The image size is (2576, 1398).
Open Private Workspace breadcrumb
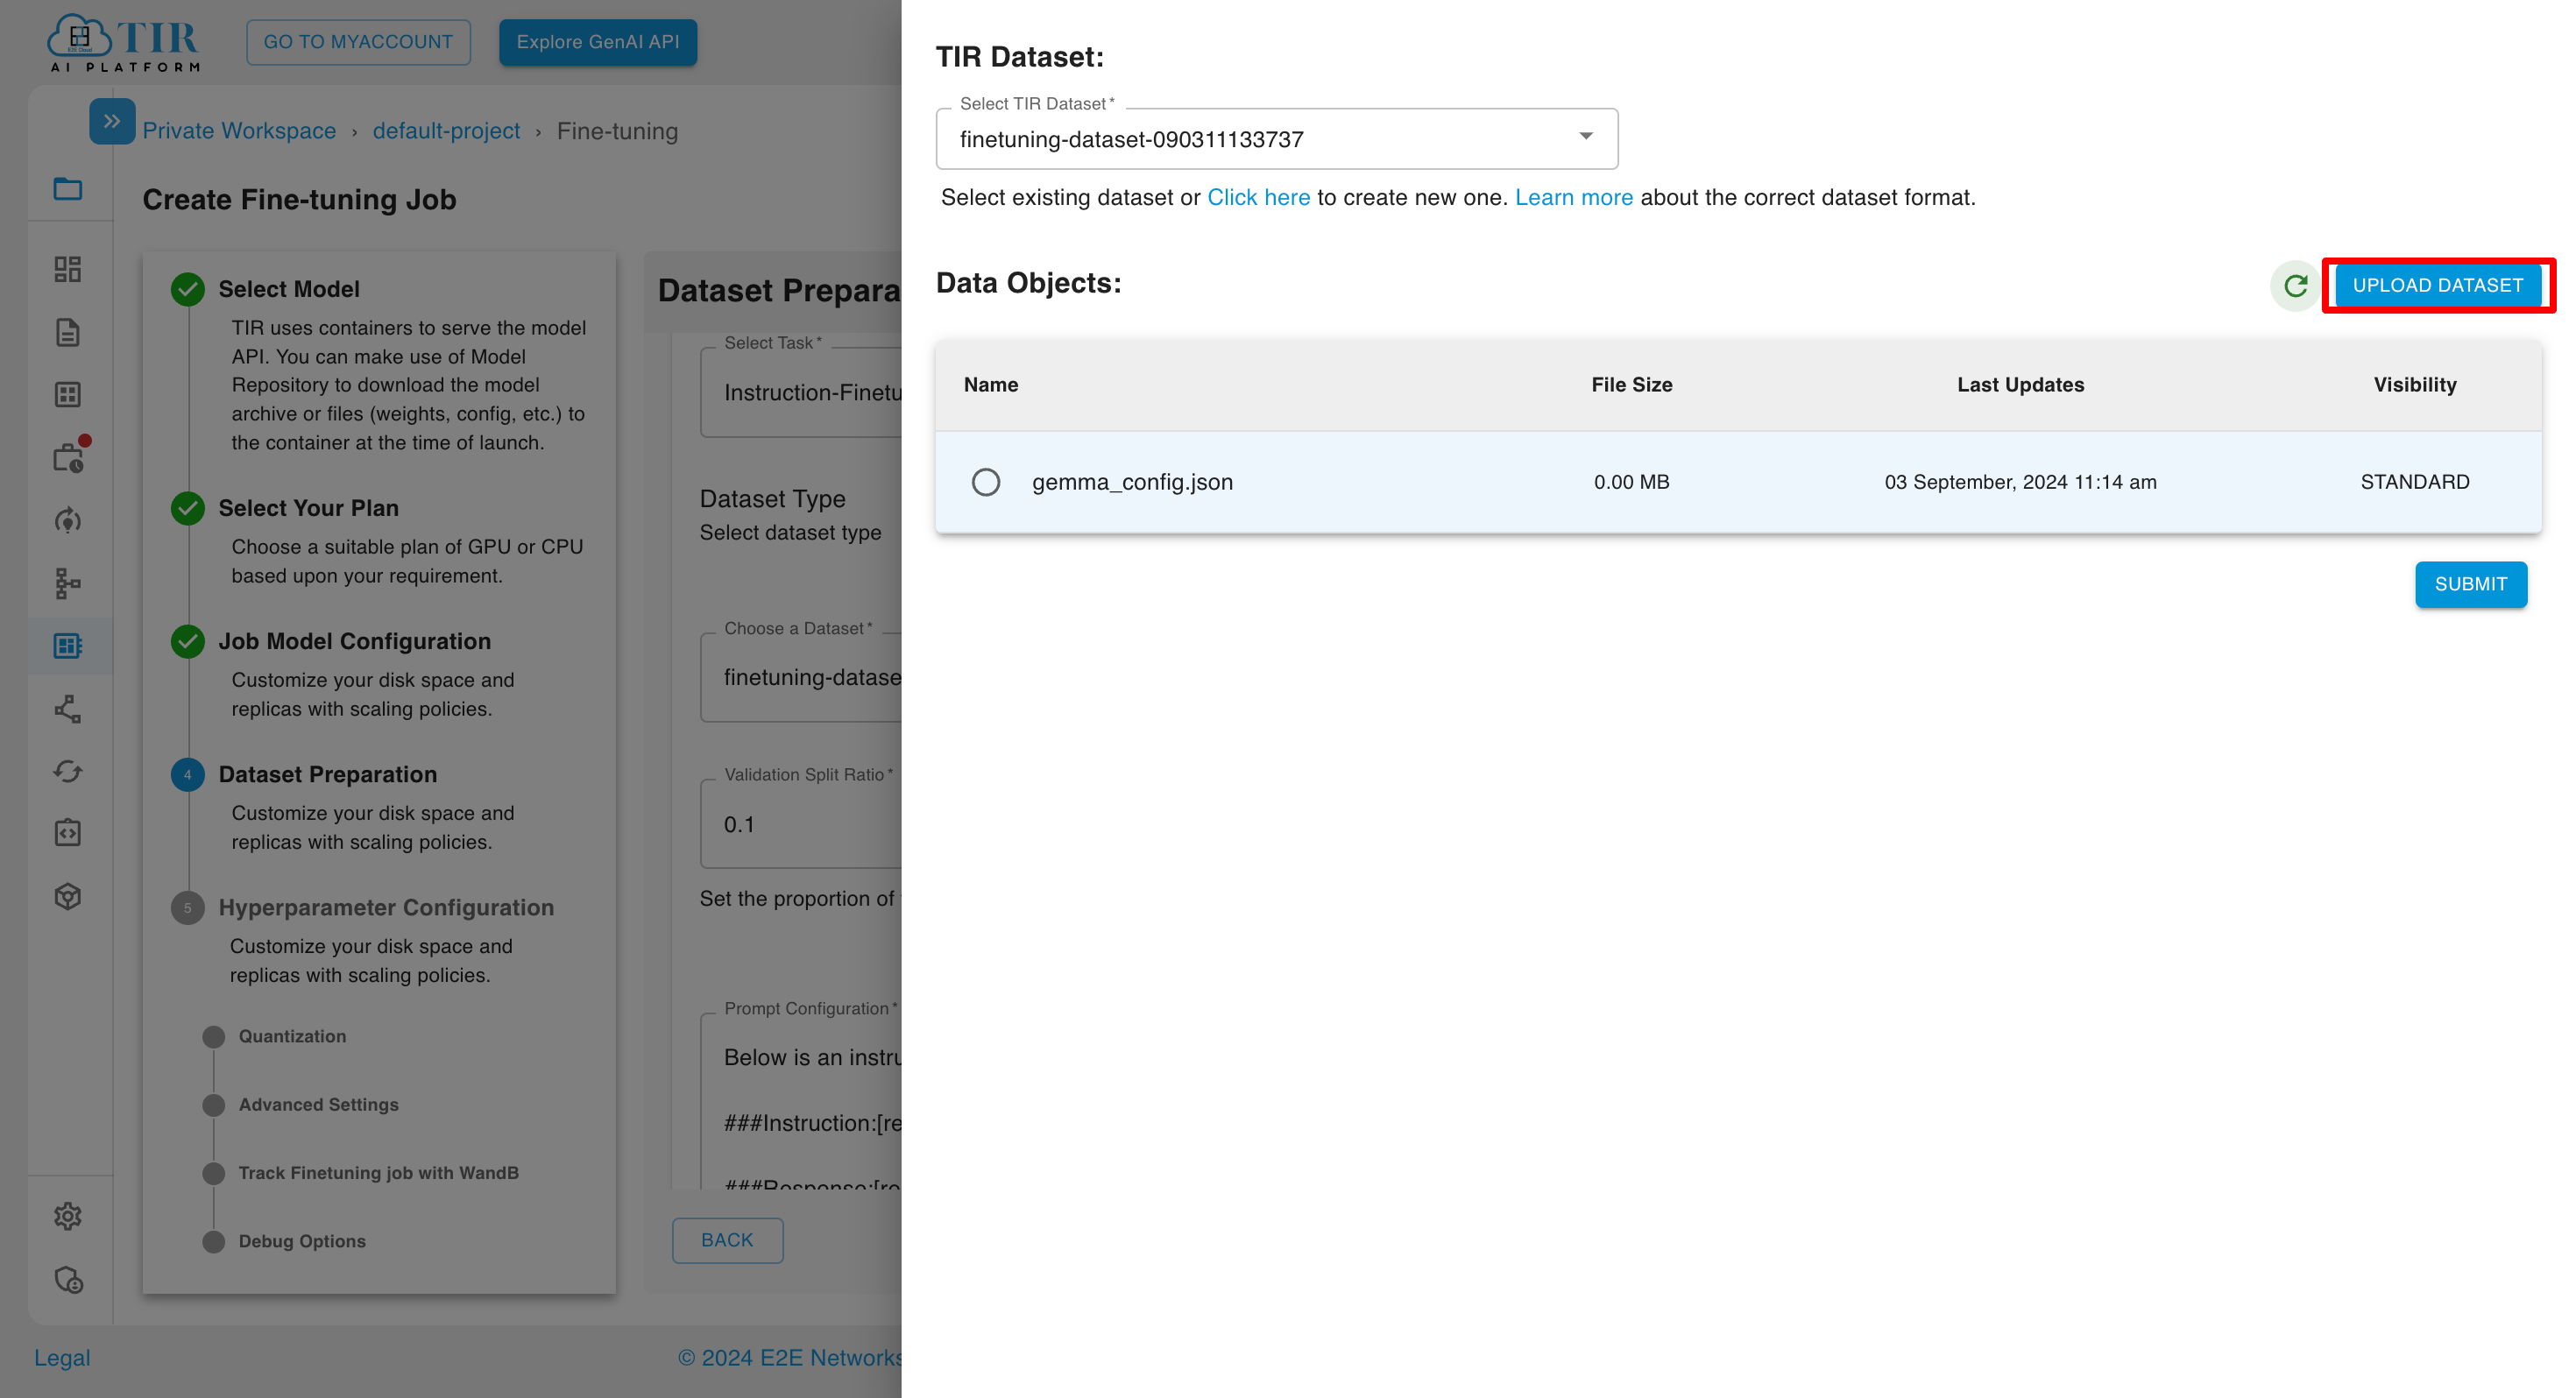tap(239, 131)
